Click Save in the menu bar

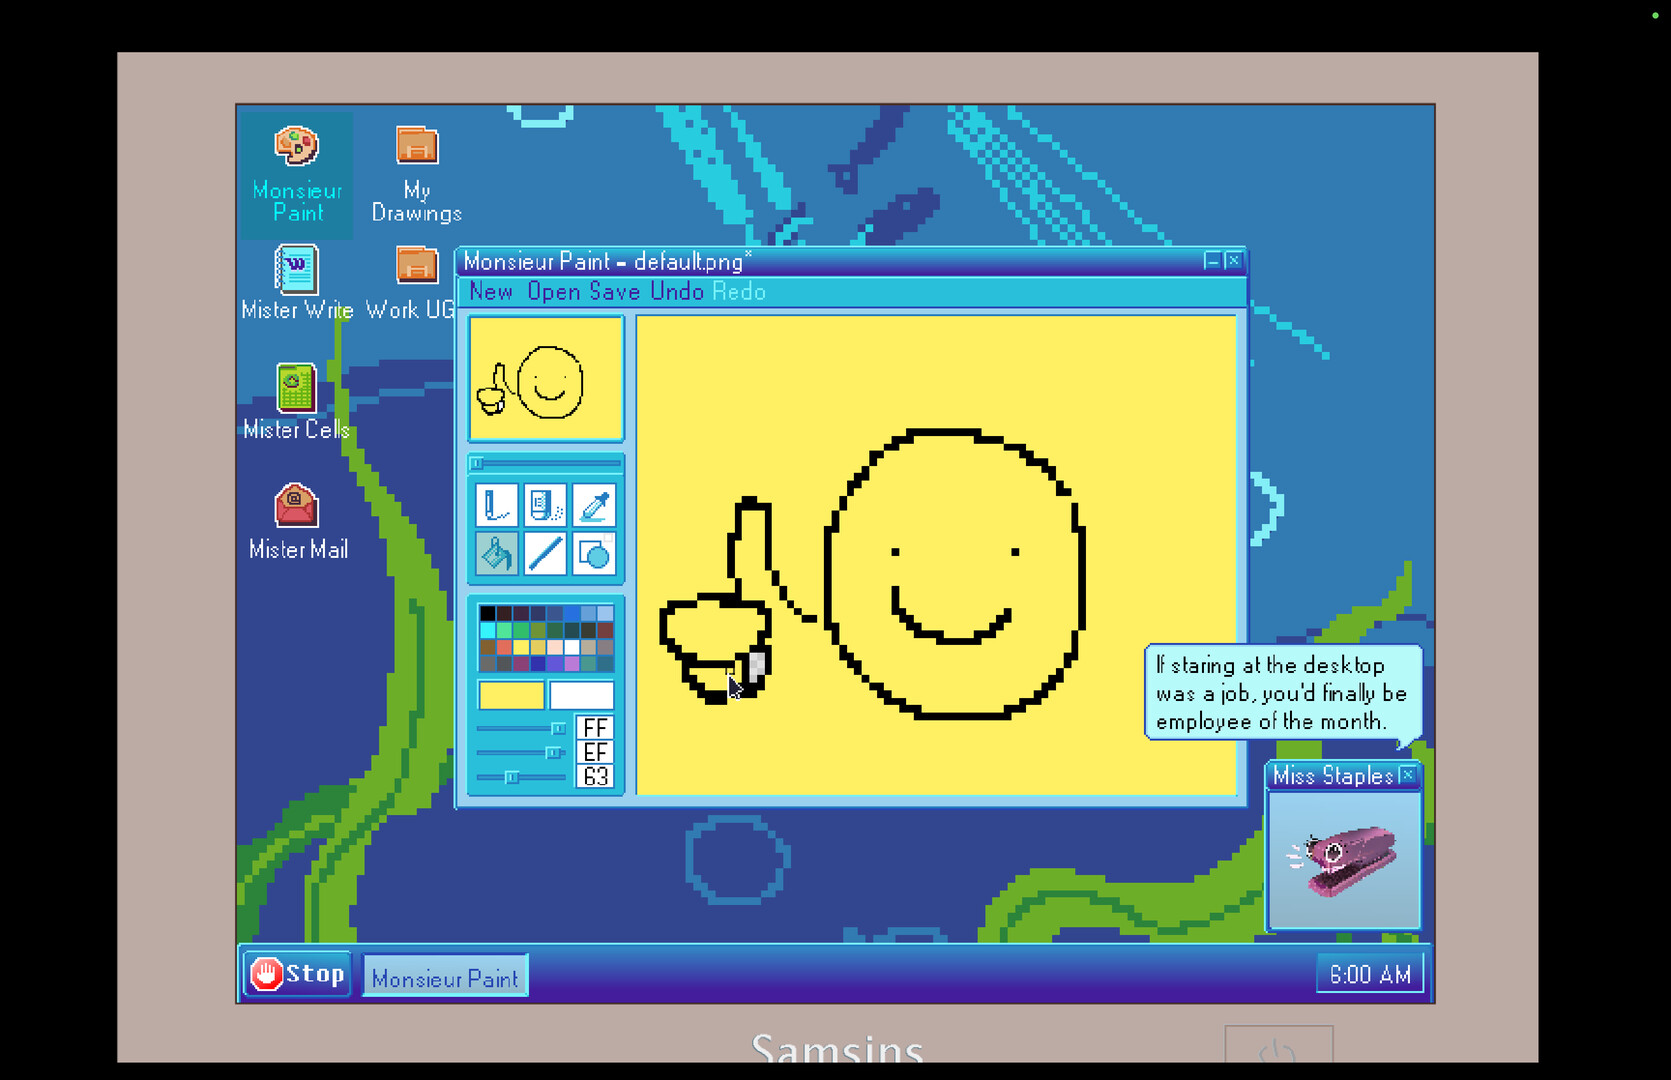click(x=614, y=292)
